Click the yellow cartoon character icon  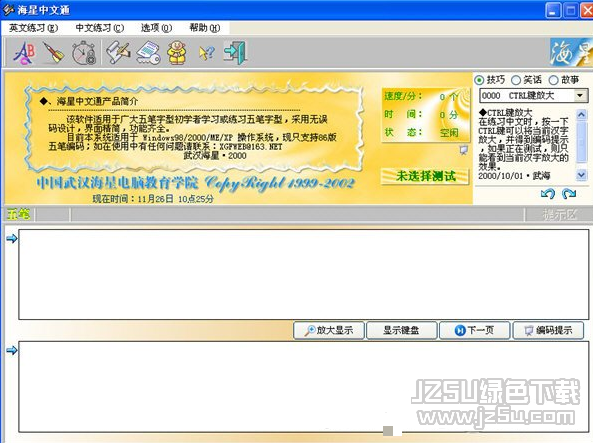[x=177, y=53]
